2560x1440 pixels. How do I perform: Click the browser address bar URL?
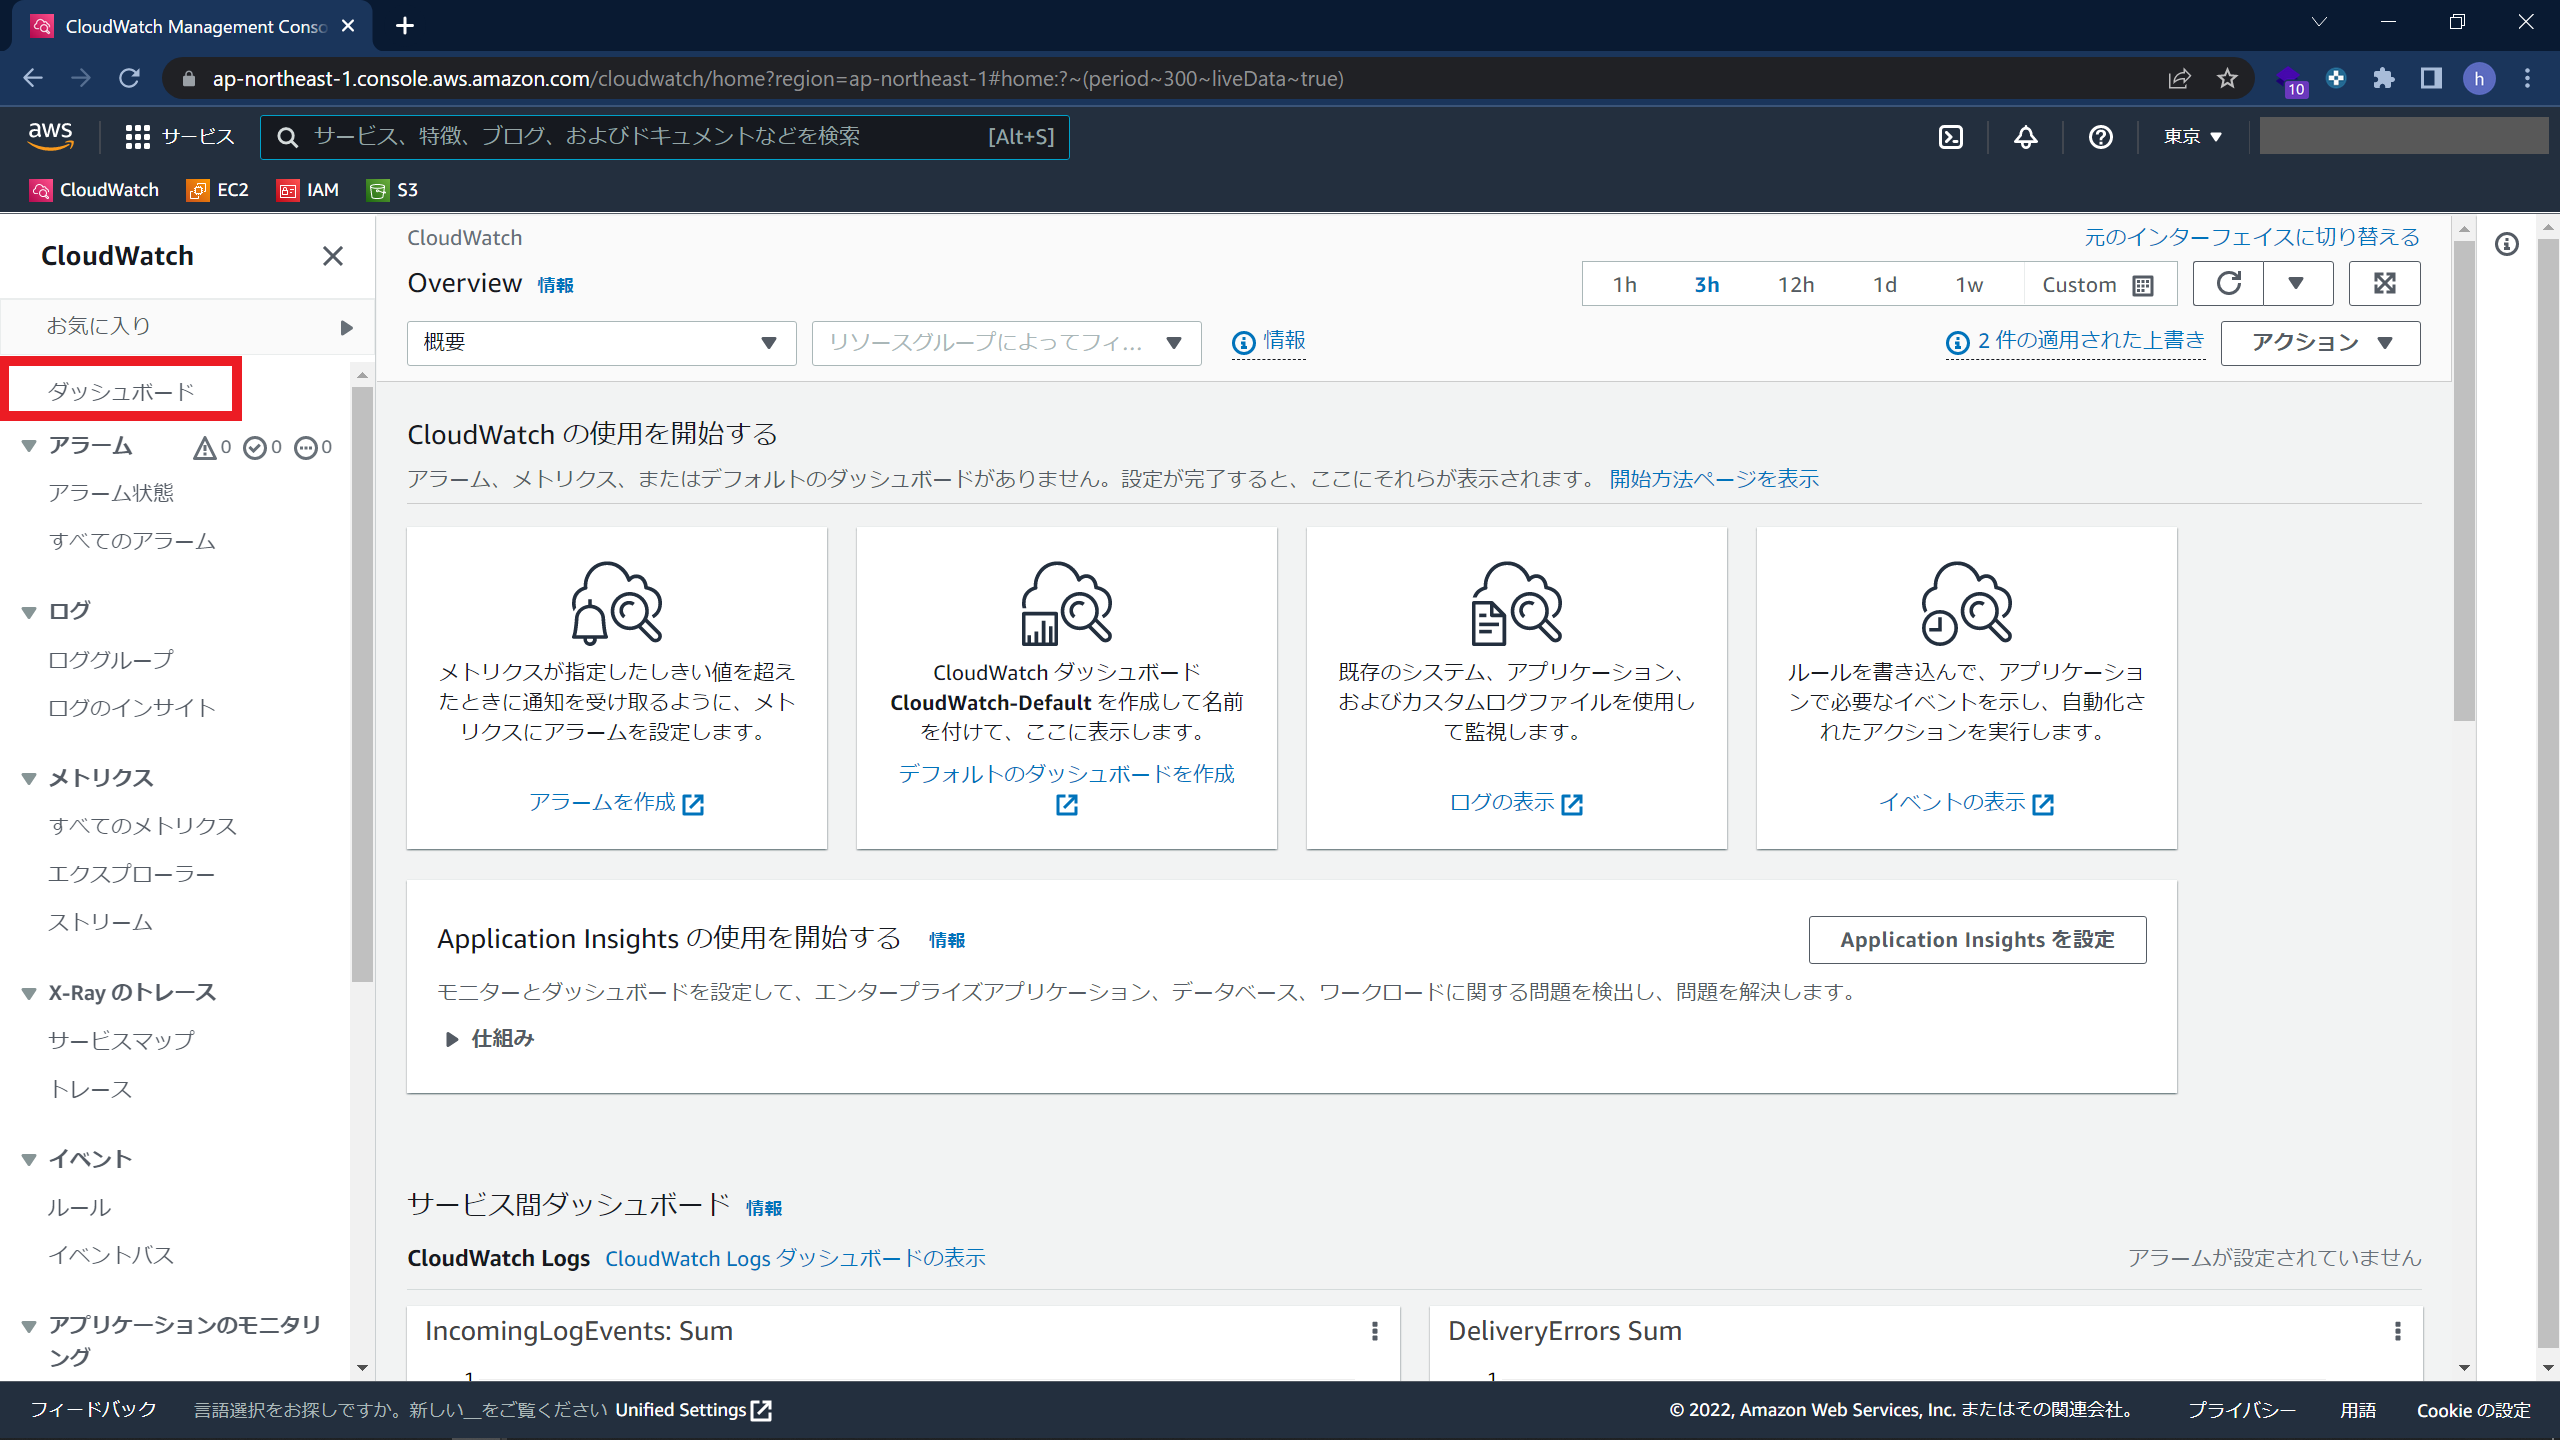pos(778,78)
